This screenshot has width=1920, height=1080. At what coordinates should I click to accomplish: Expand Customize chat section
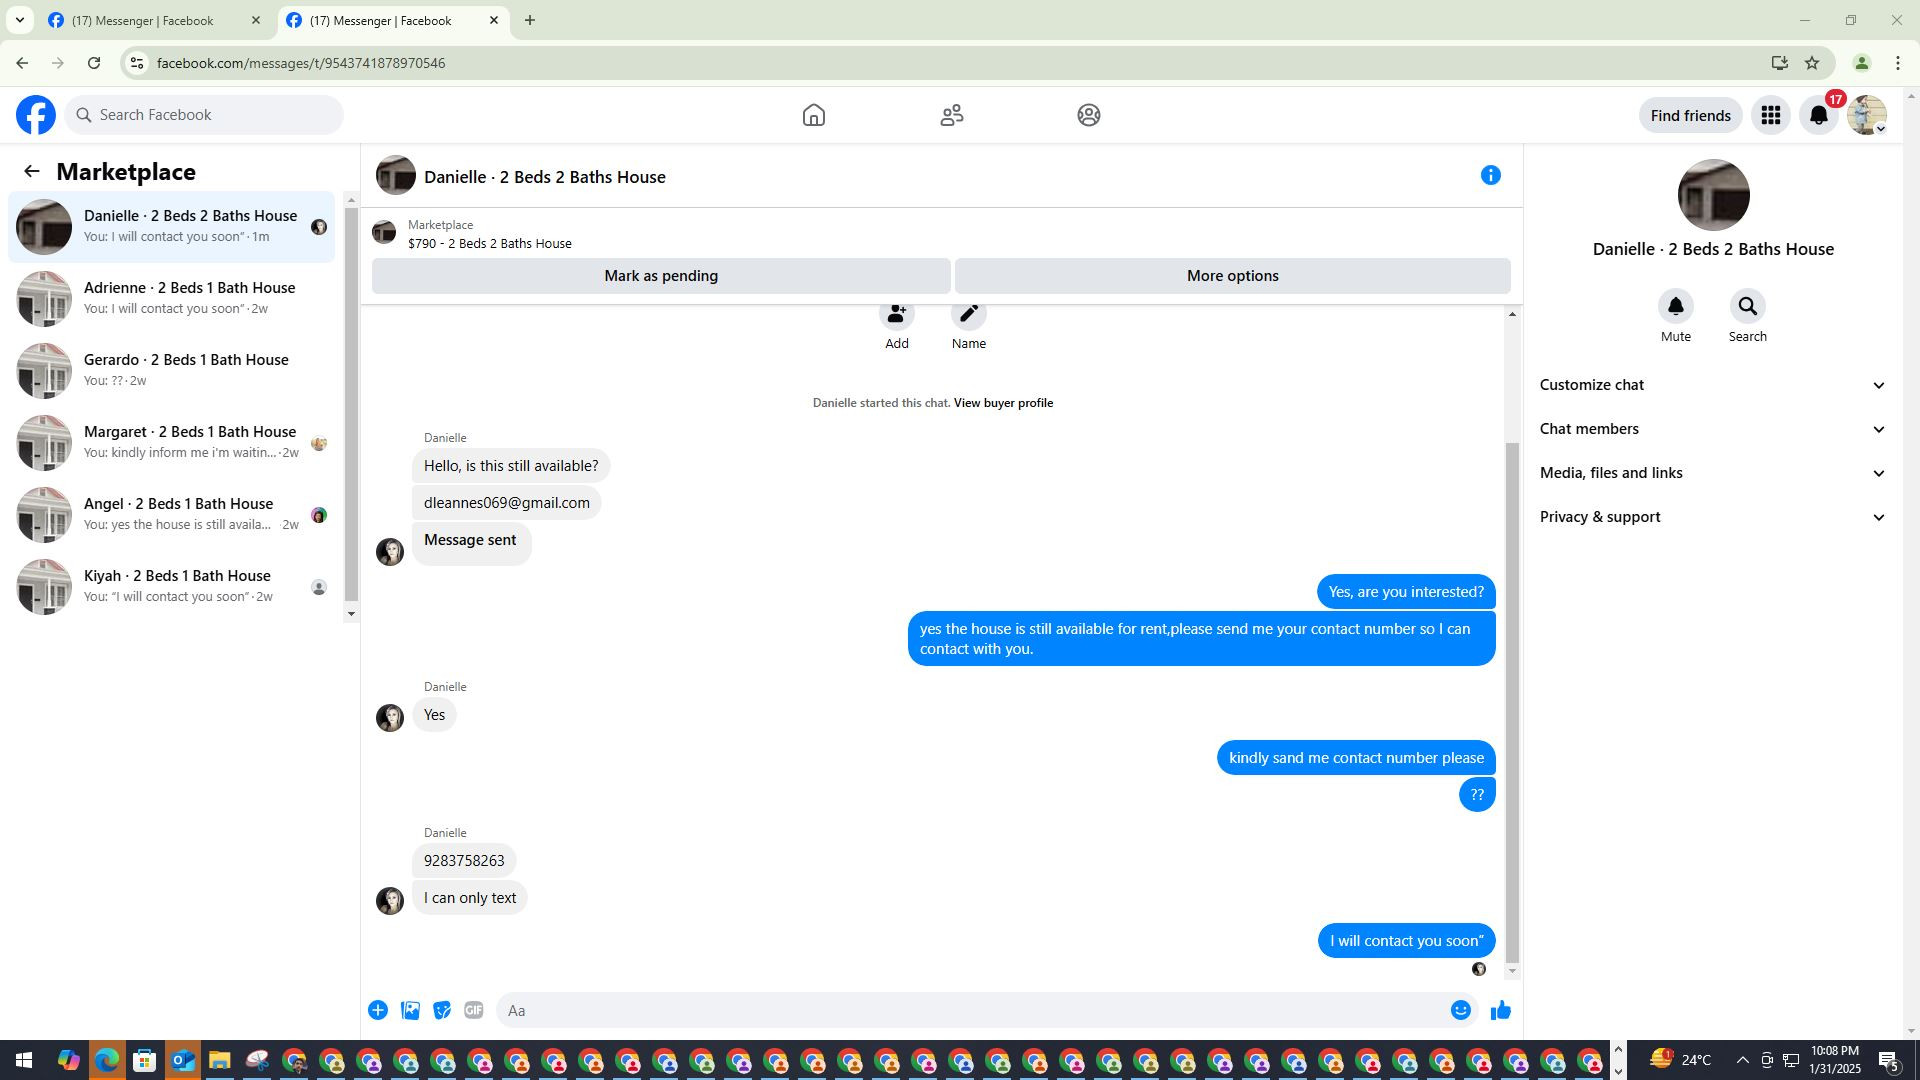(1713, 386)
